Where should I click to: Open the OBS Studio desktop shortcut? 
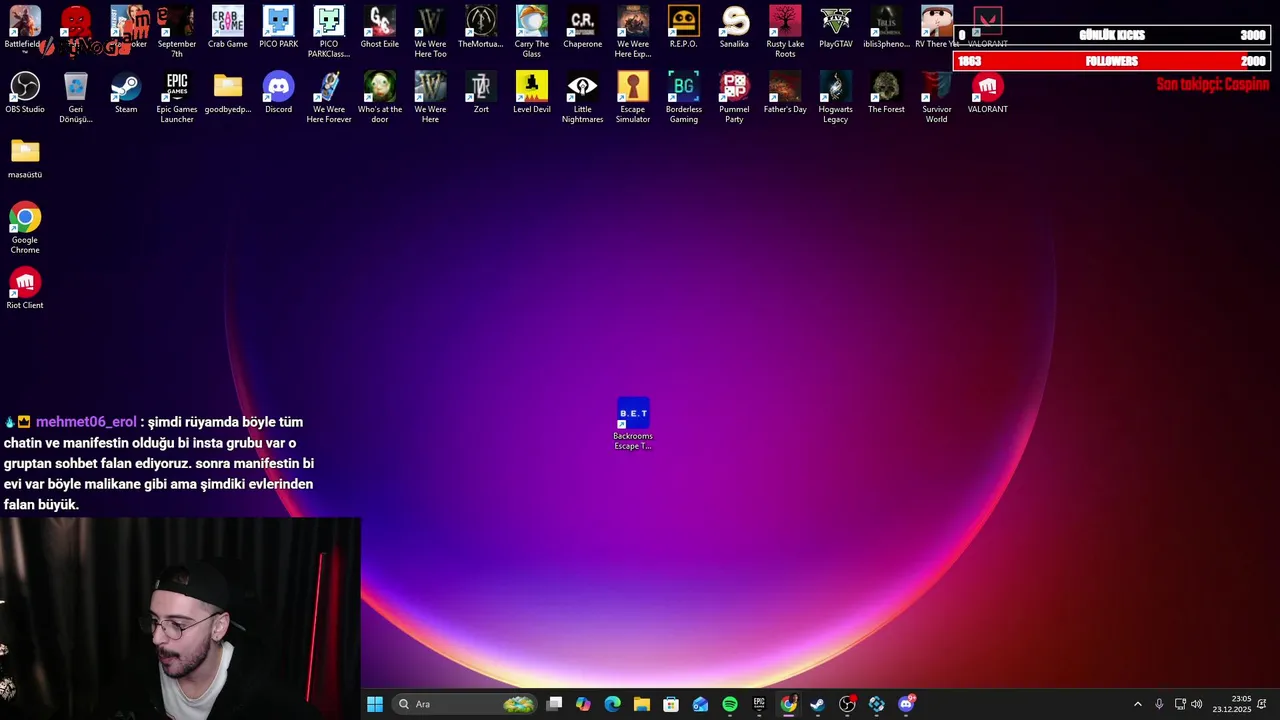(25, 93)
